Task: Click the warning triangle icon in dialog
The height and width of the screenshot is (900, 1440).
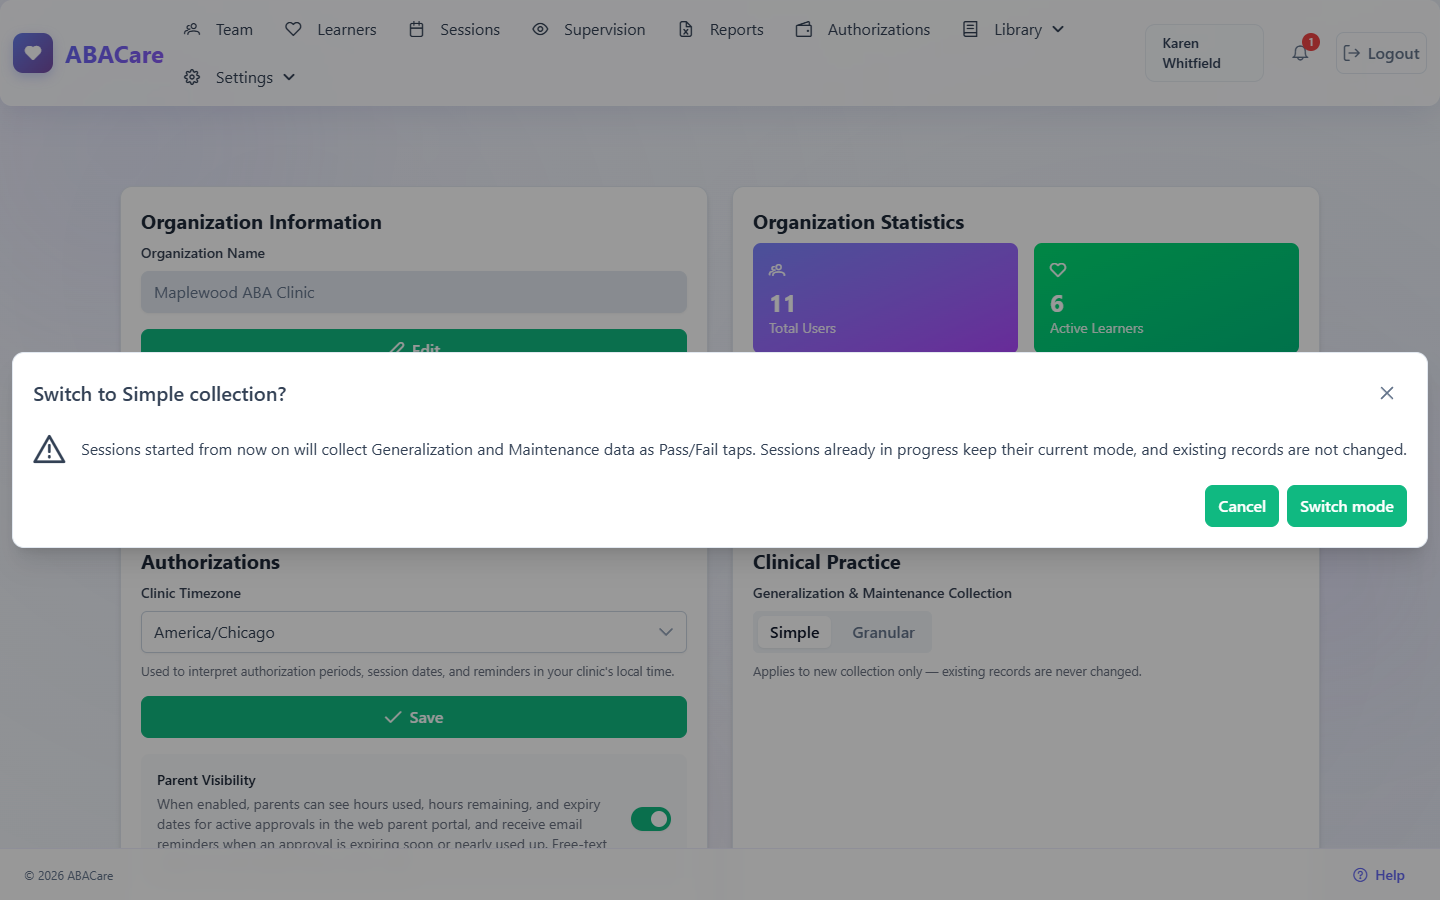Action: coord(49,449)
